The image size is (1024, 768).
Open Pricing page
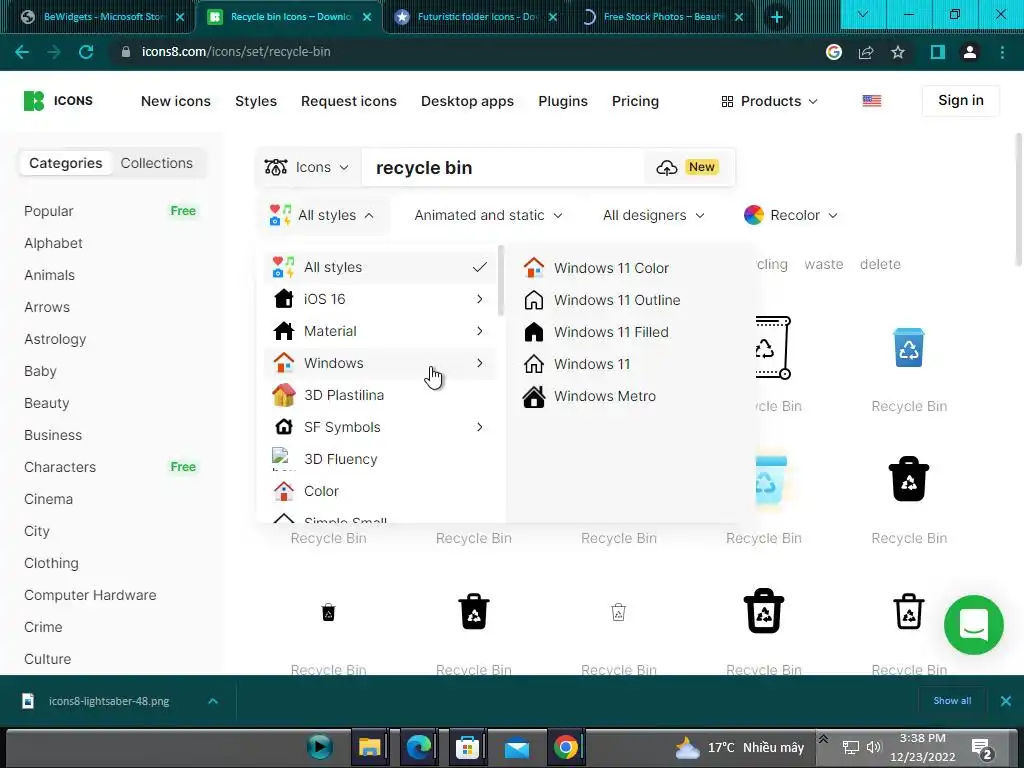635,101
